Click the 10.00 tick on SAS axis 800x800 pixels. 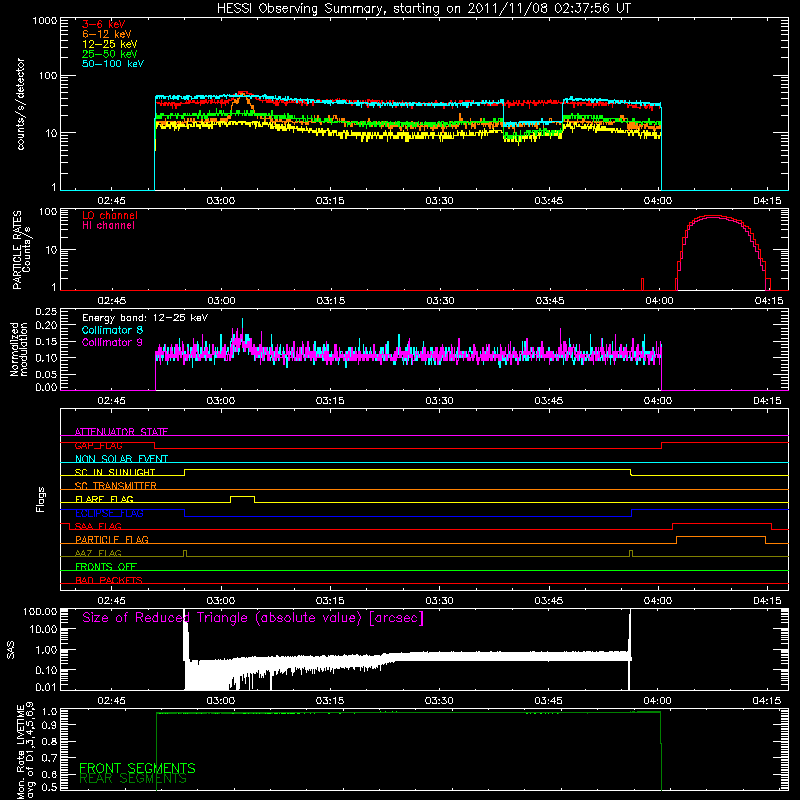pos(43,629)
